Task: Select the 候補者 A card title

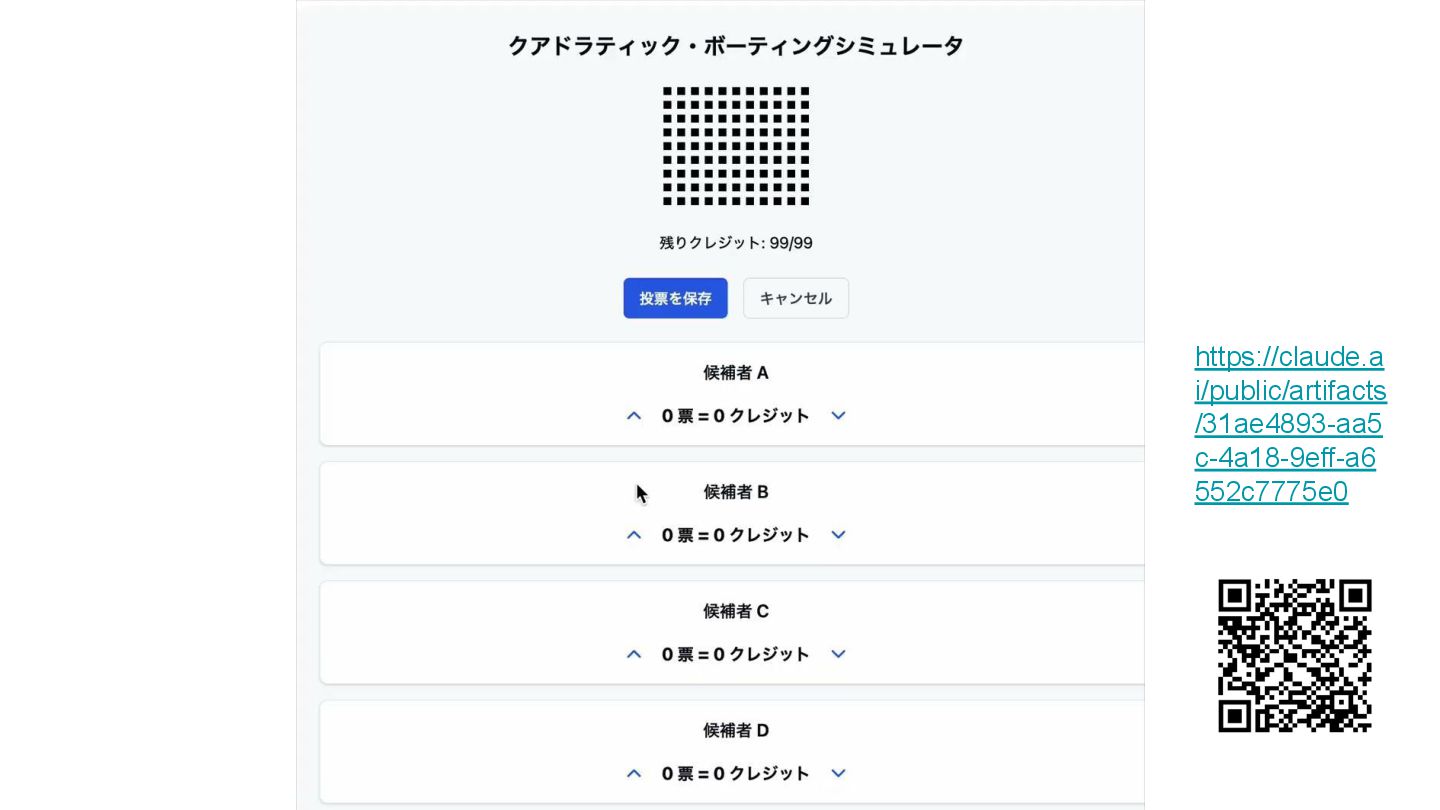Action: 736,373
